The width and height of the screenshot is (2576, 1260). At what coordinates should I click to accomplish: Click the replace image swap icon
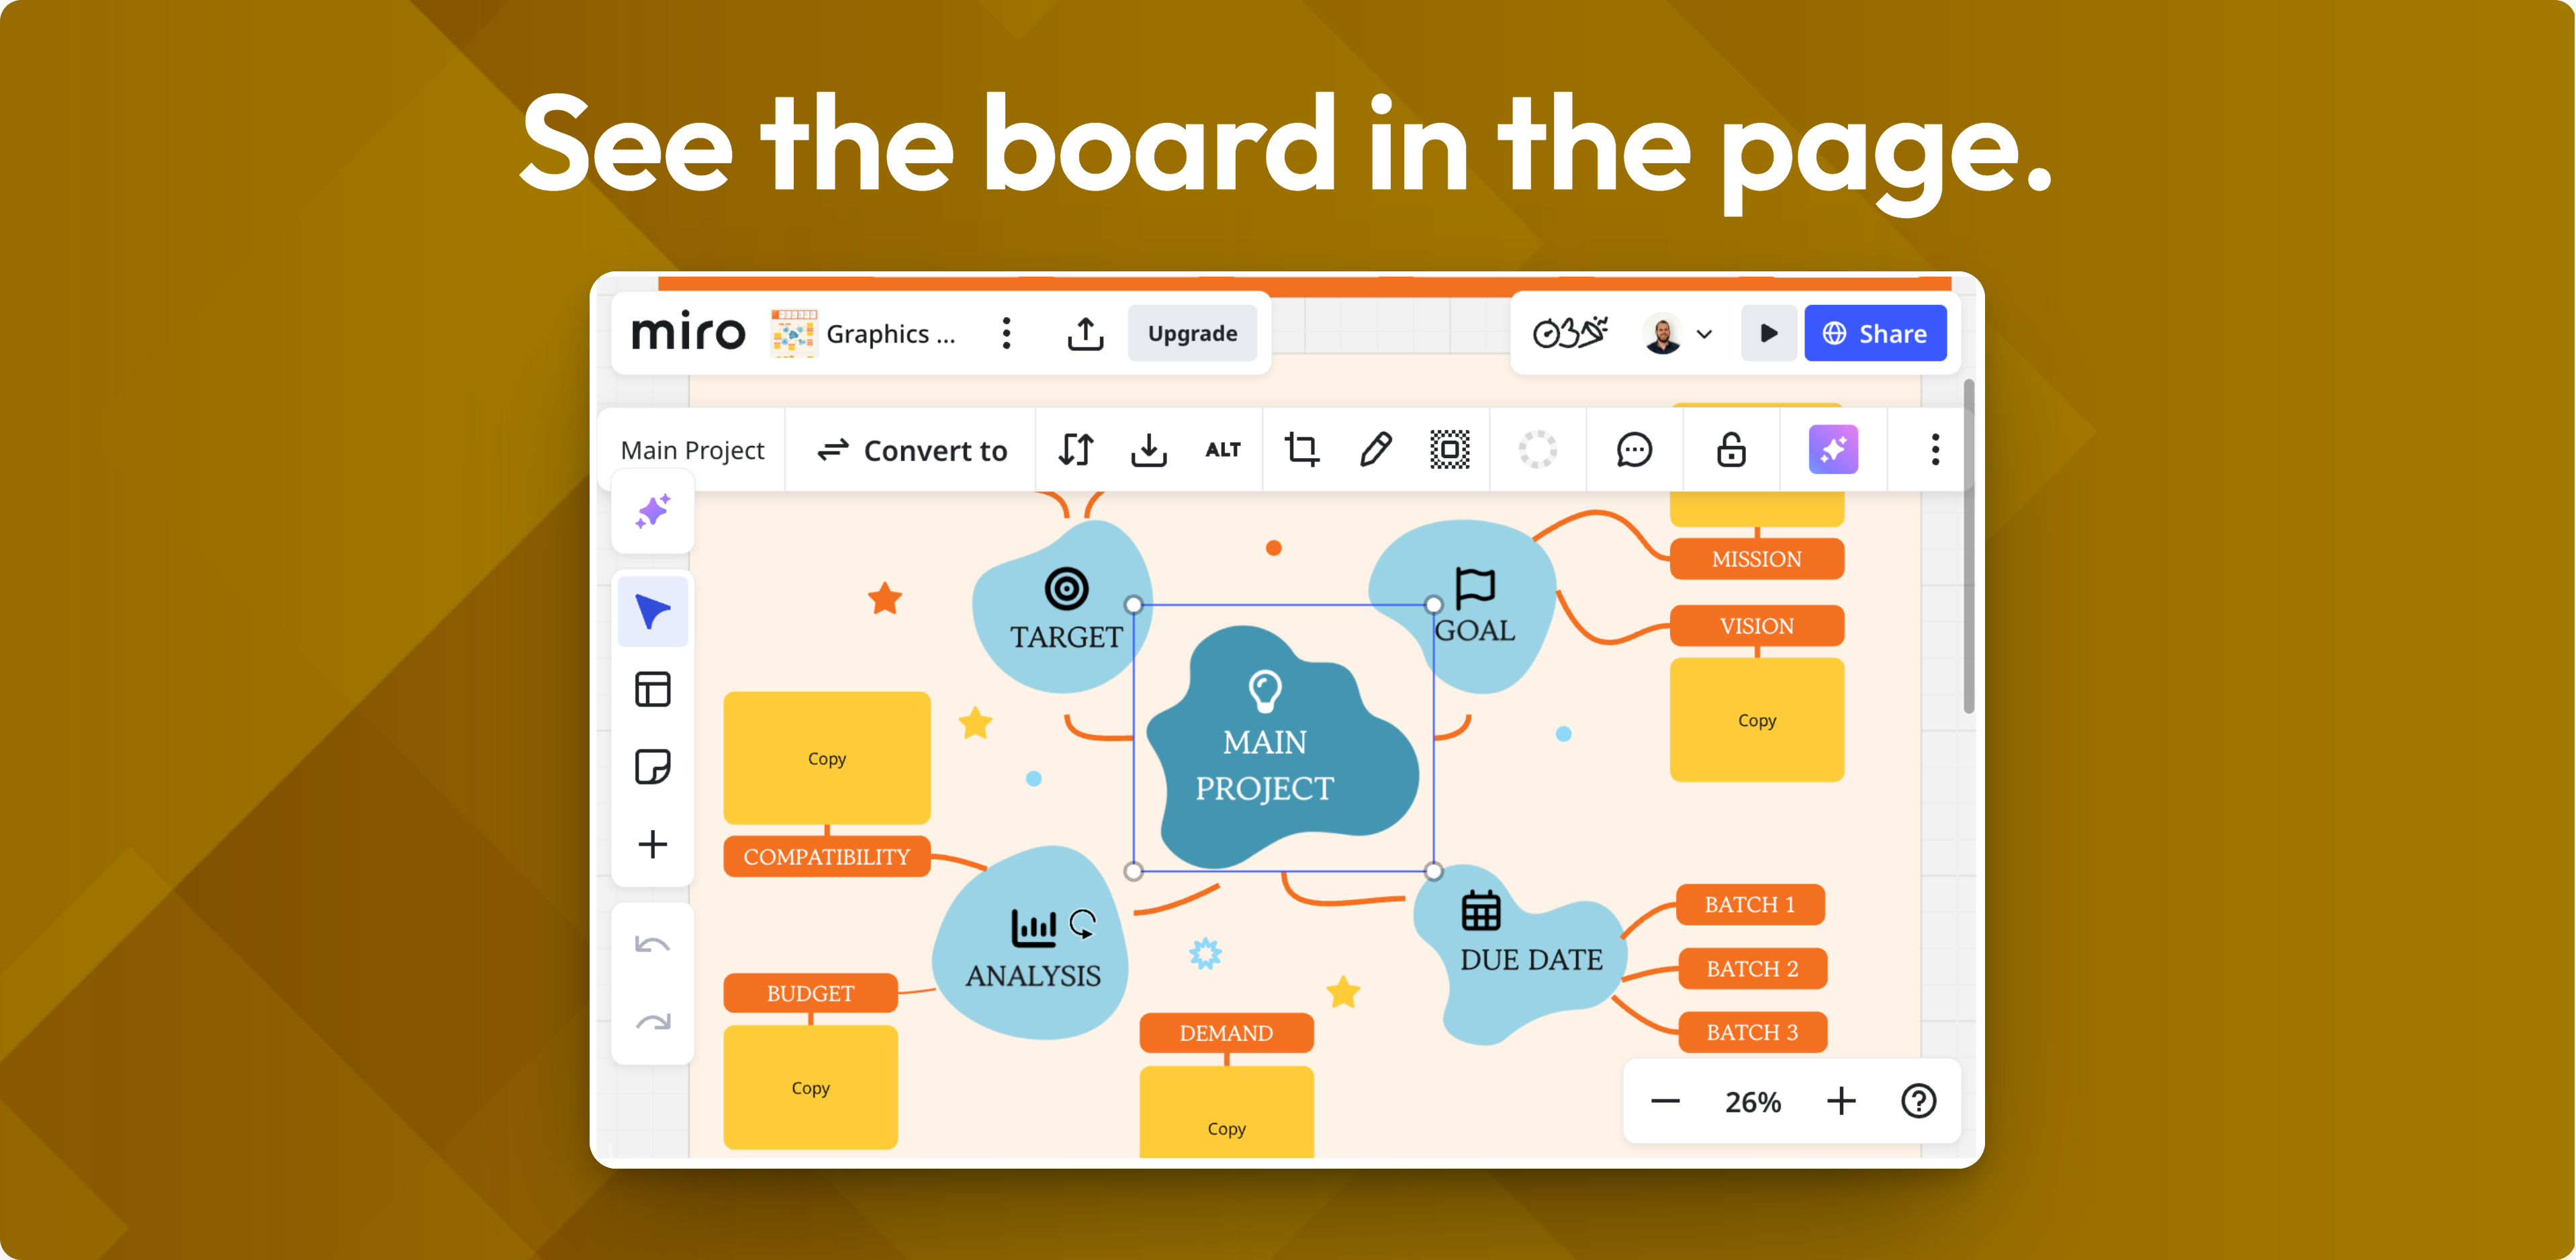(x=1076, y=450)
